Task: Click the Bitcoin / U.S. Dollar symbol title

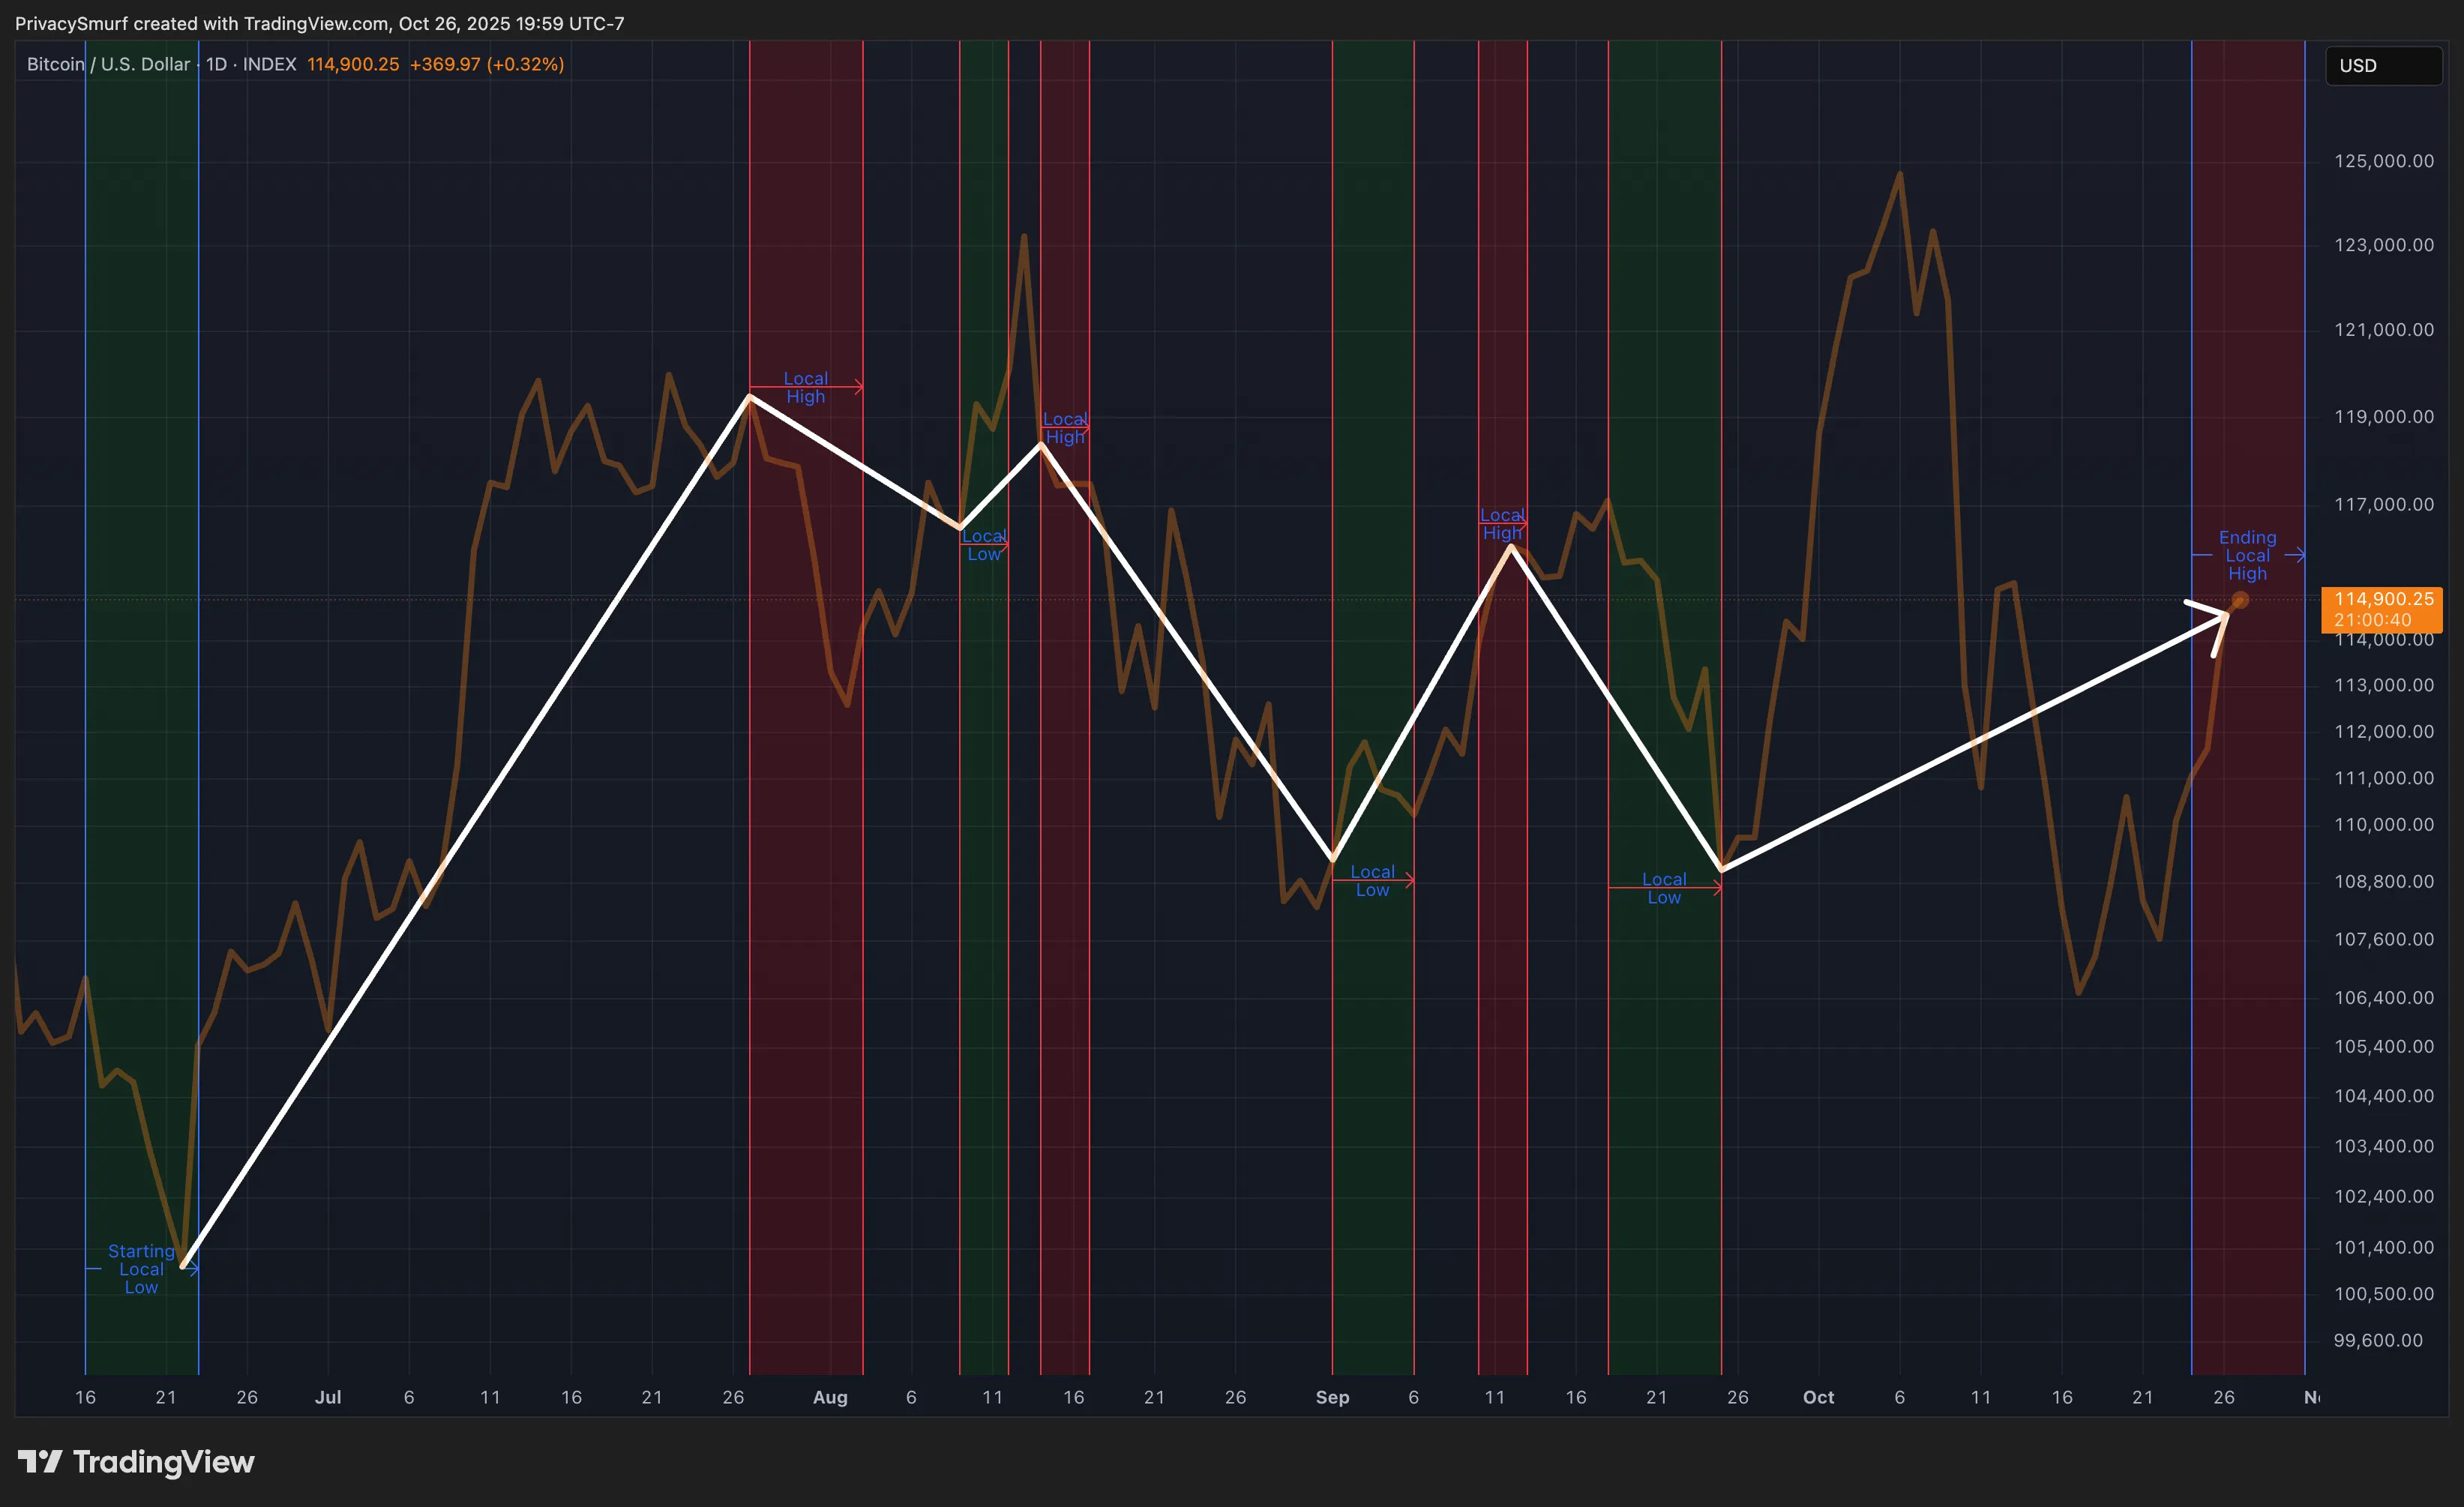Action: (108, 64)
